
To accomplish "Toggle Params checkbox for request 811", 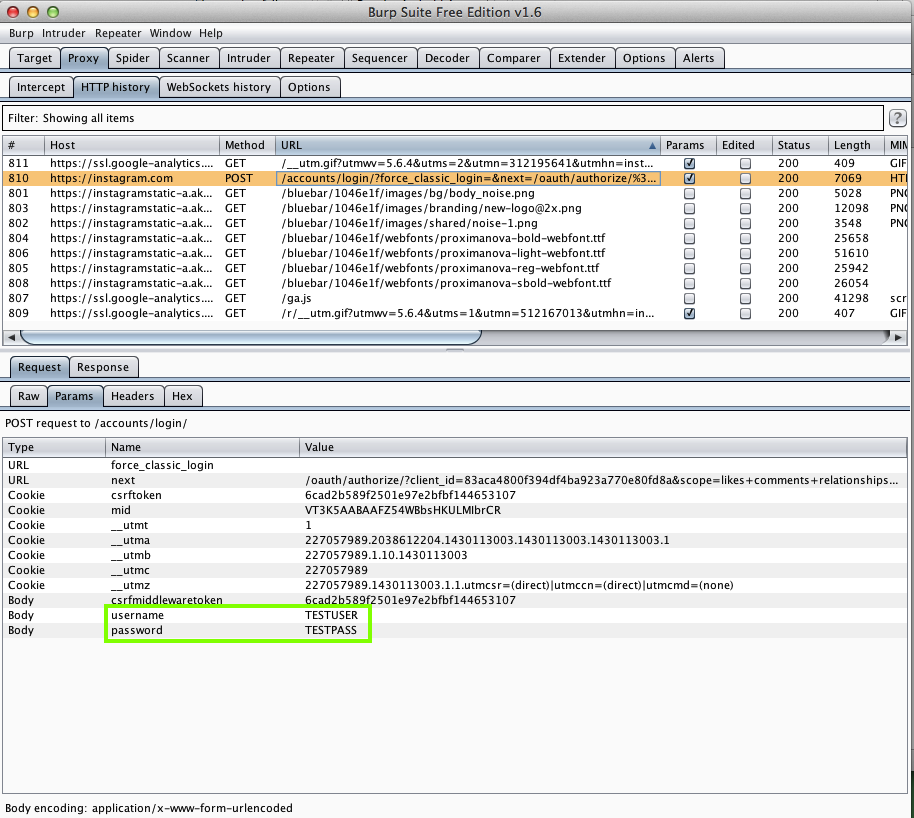I will 689,163.
